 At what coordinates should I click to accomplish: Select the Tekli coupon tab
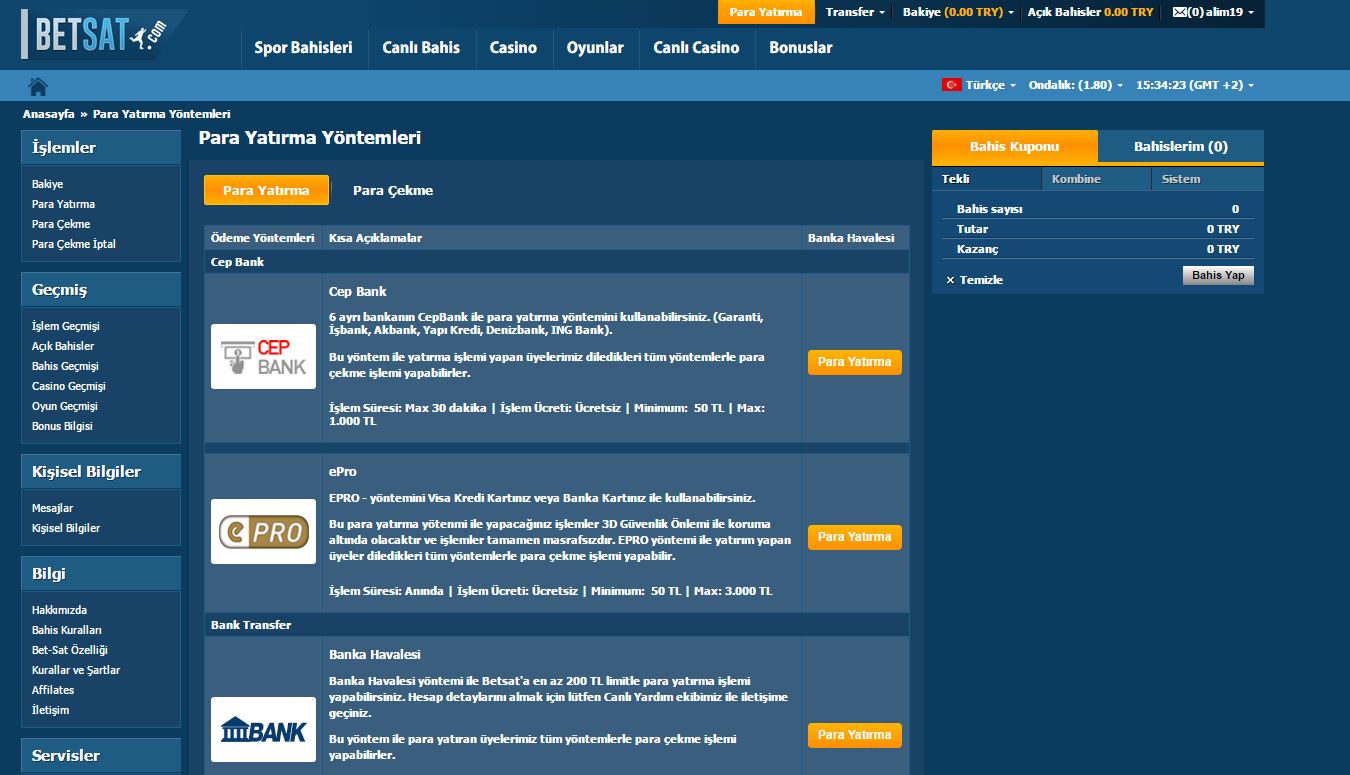pyautogui.click(x=986, y=179)
